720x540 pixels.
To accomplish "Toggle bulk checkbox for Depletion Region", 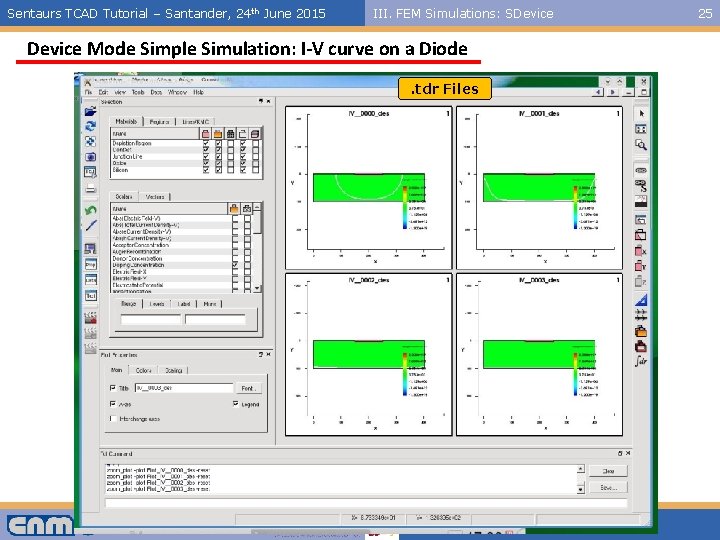I will pyautogui.click(x=206, y=143).
